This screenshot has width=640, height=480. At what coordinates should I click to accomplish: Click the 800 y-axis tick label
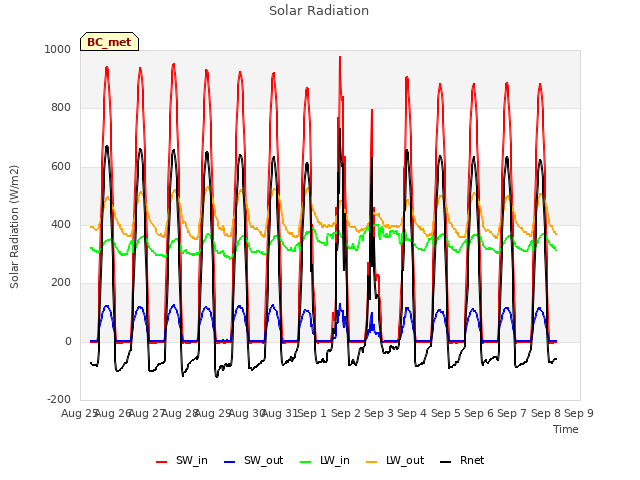tap(61, 108)
